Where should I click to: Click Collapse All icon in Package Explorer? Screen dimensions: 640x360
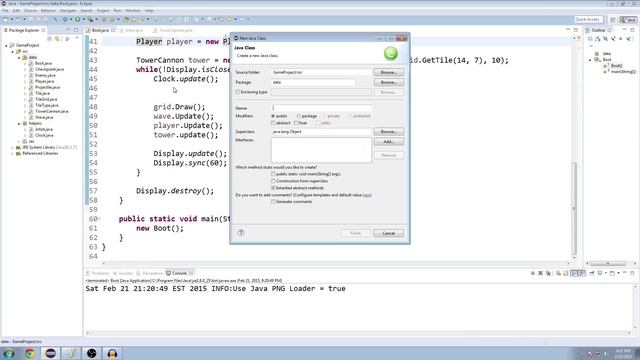49,38
